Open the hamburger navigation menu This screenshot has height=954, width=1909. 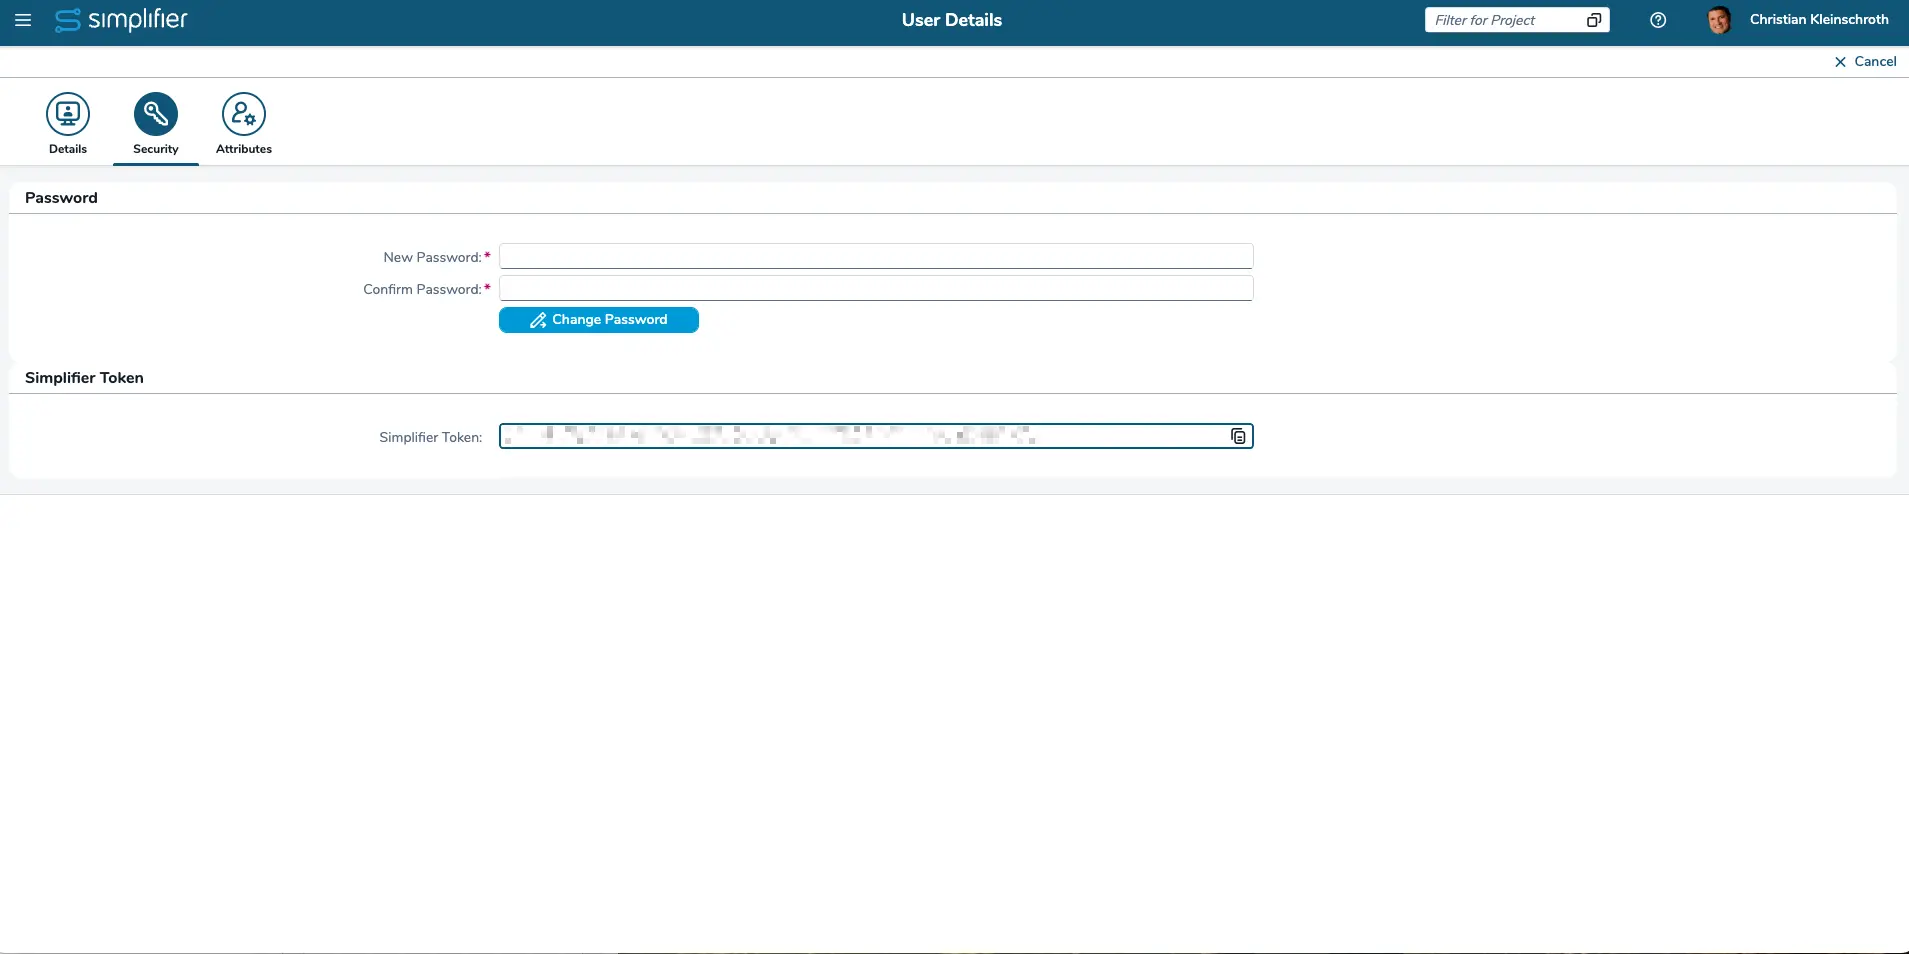coord(23,20)
